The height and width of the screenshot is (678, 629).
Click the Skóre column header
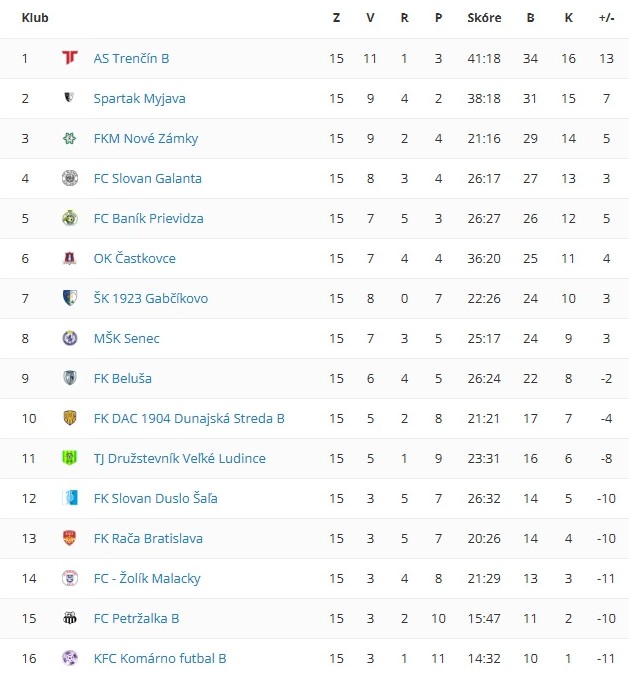[484, 18]
